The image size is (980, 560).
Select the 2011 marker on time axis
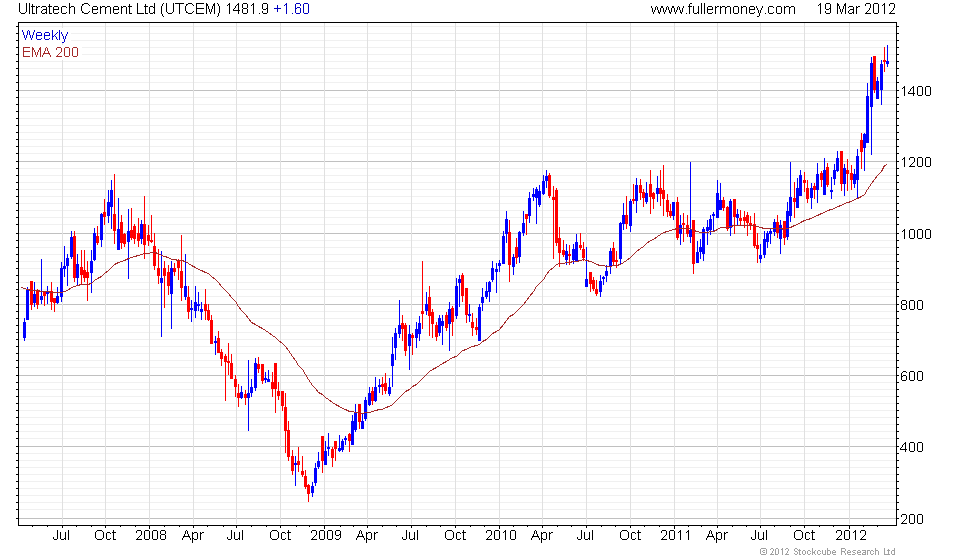pos(675,535)
